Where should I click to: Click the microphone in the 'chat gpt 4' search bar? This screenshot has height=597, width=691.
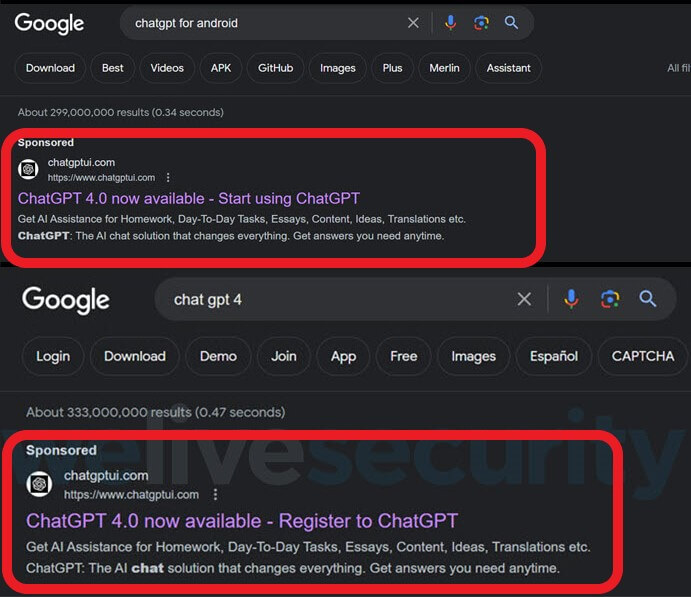tap(571, 299)
